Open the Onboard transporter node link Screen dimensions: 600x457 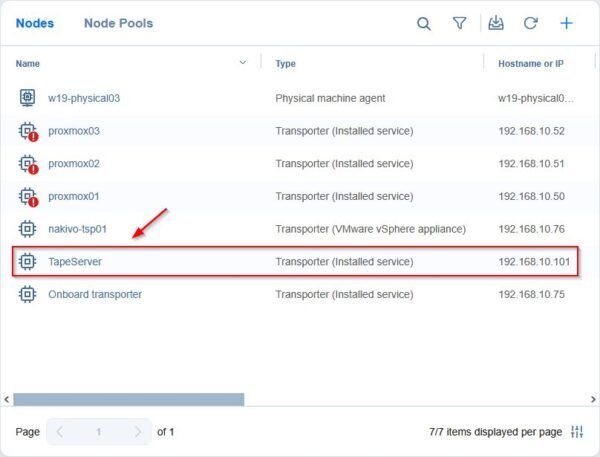pyautogui.click(x=95, y=294)
